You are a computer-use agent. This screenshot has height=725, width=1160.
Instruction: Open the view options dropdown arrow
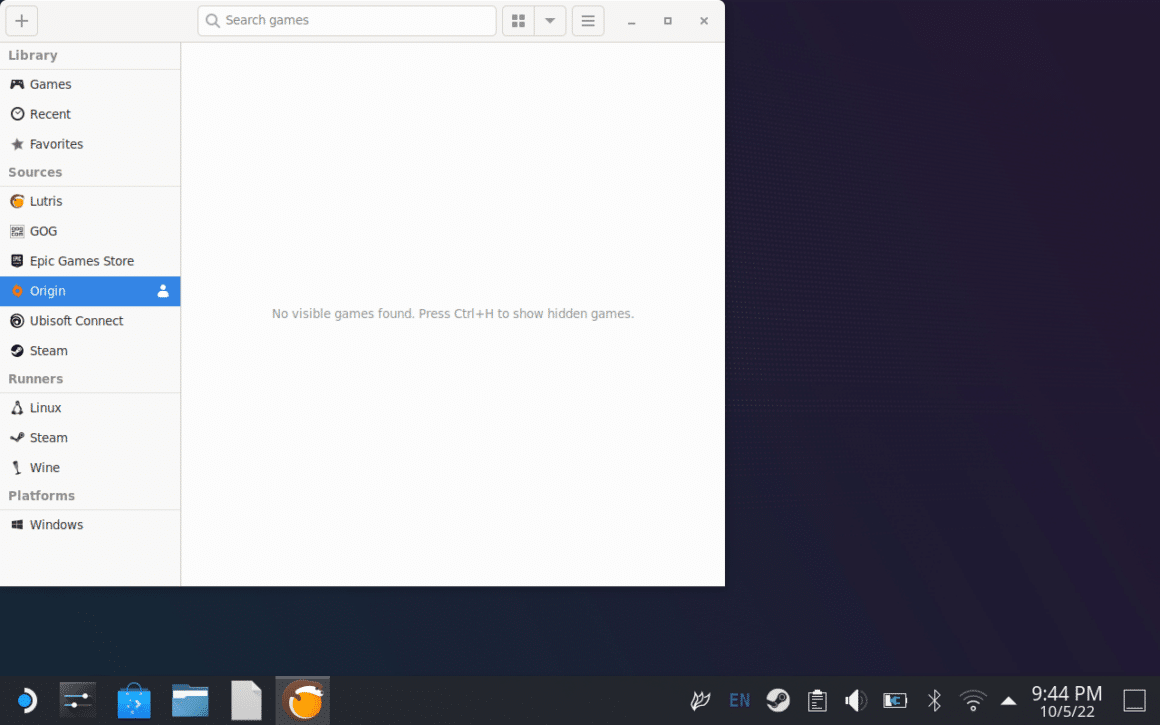(550, 20)
